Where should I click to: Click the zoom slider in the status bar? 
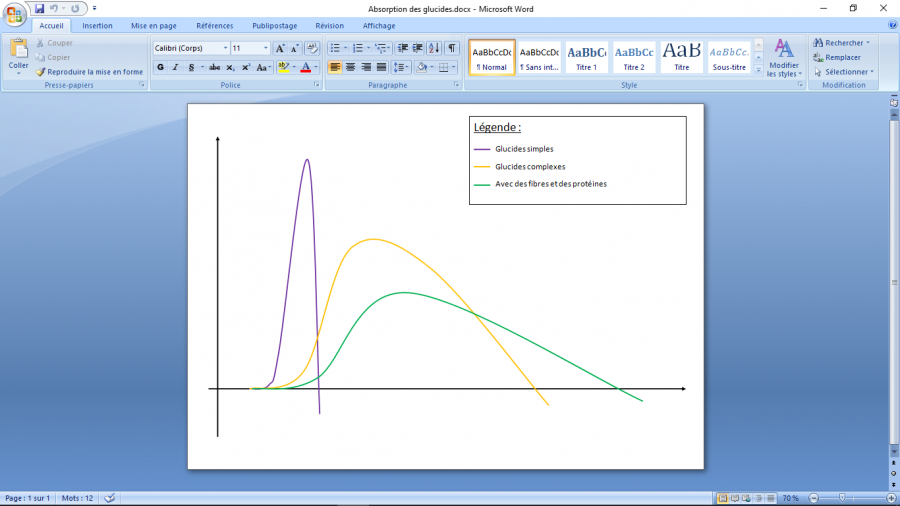tap(842, 498)
